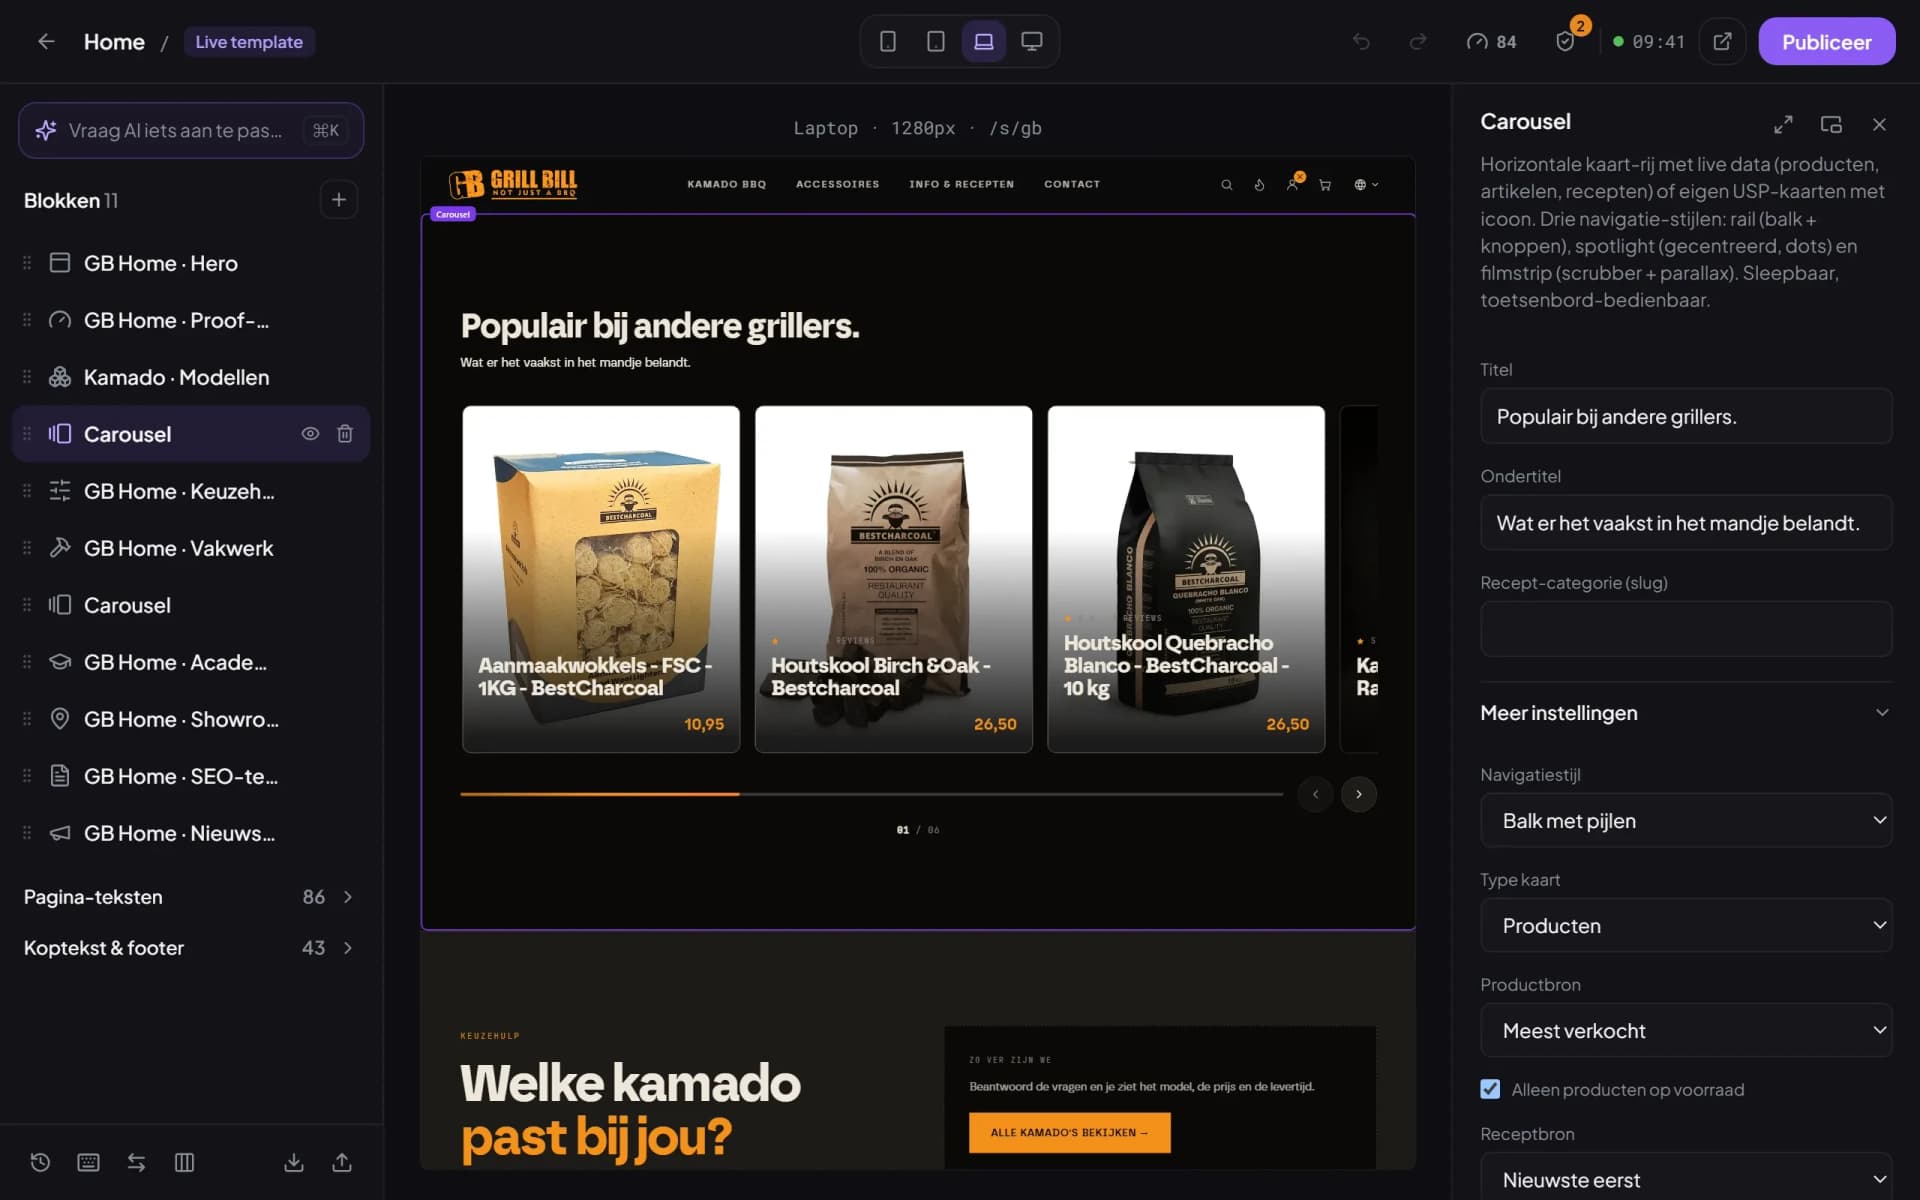
Task: Click the flame icon in site header
Action: coord(1259,185)
